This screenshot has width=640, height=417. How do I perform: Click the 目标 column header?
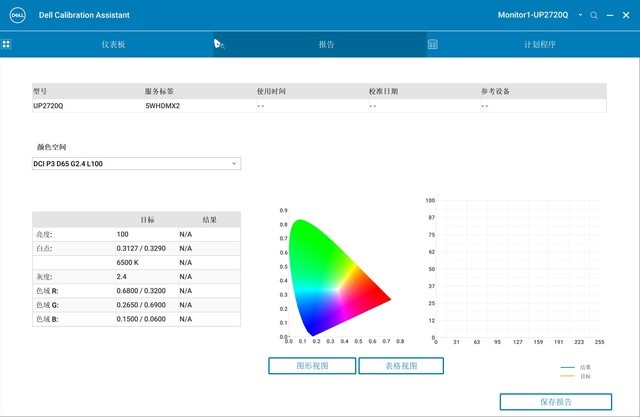click(147, 220)
